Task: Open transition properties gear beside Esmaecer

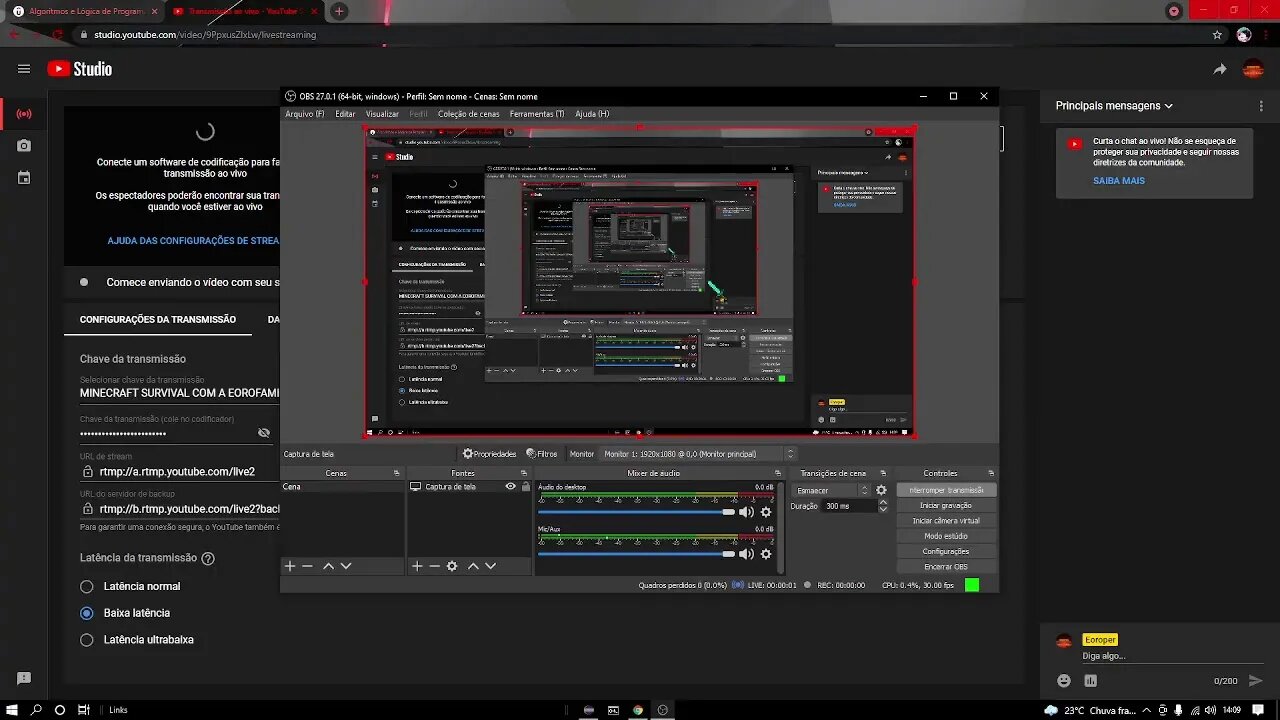Action: point(881,491)
